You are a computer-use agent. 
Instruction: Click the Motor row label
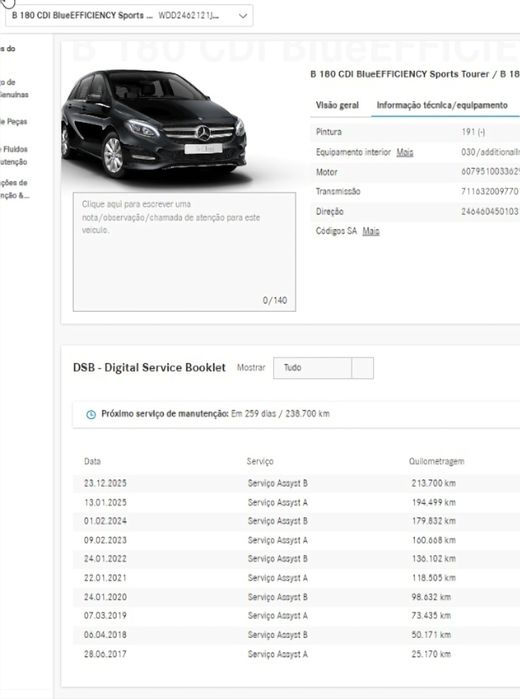coord(326,172)
